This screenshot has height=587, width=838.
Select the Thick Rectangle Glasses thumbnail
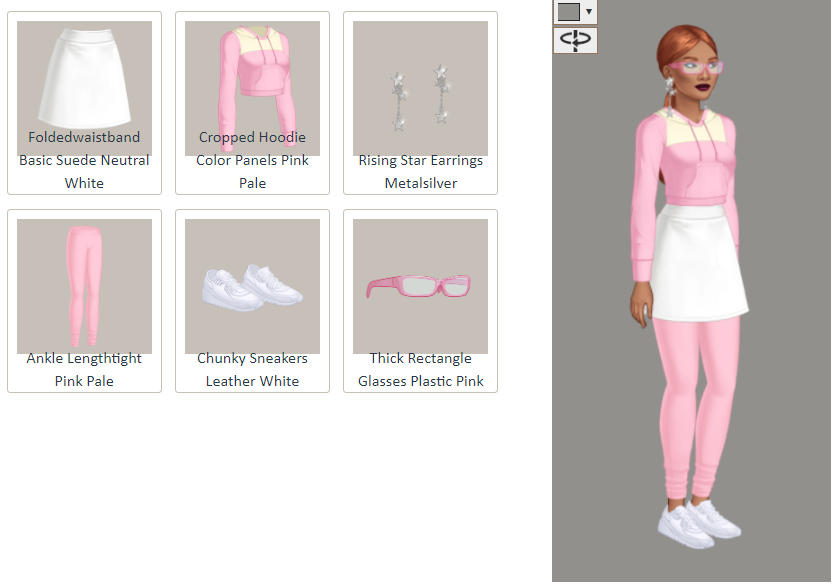pos(421,286)
